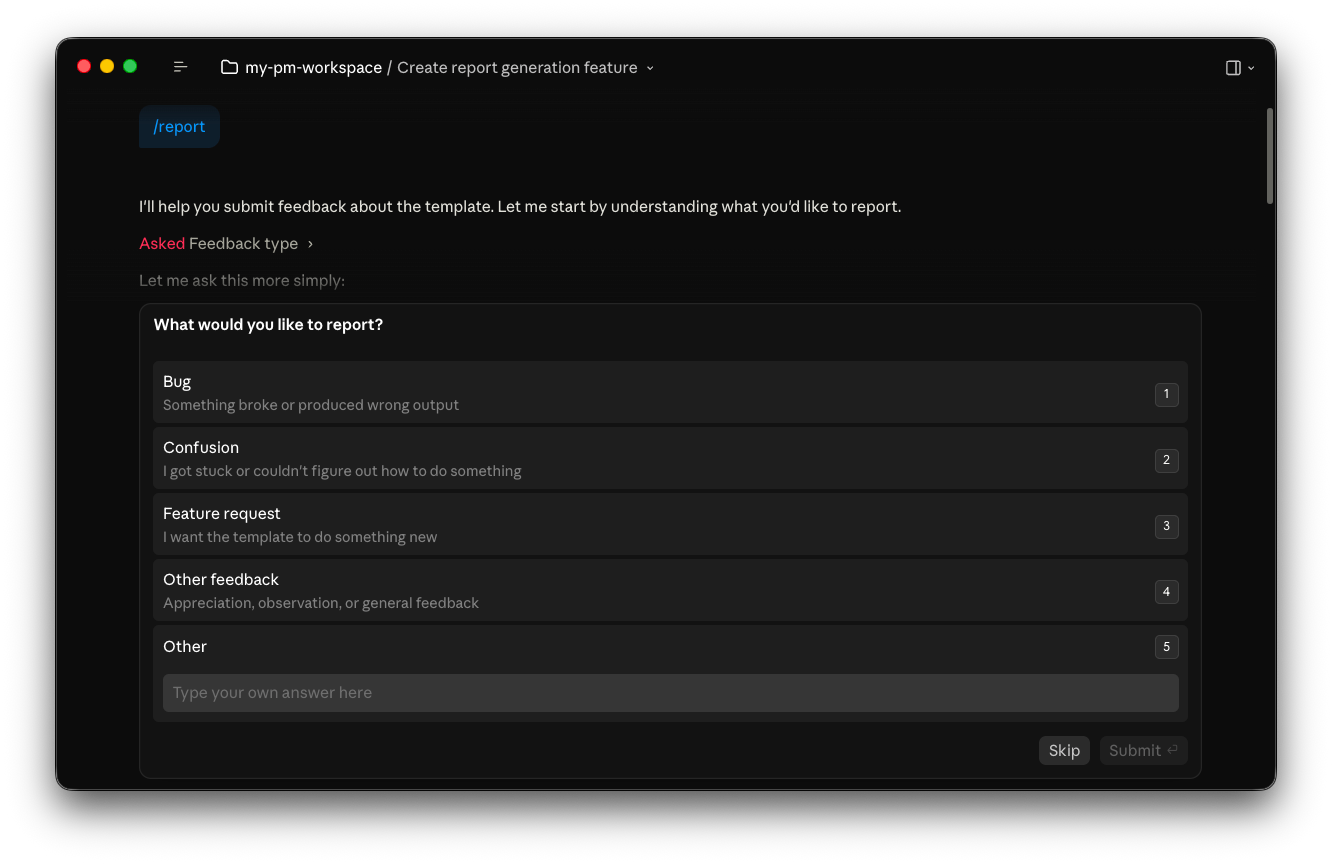Click the number 4 shortcut badge

coord(1166,592)
